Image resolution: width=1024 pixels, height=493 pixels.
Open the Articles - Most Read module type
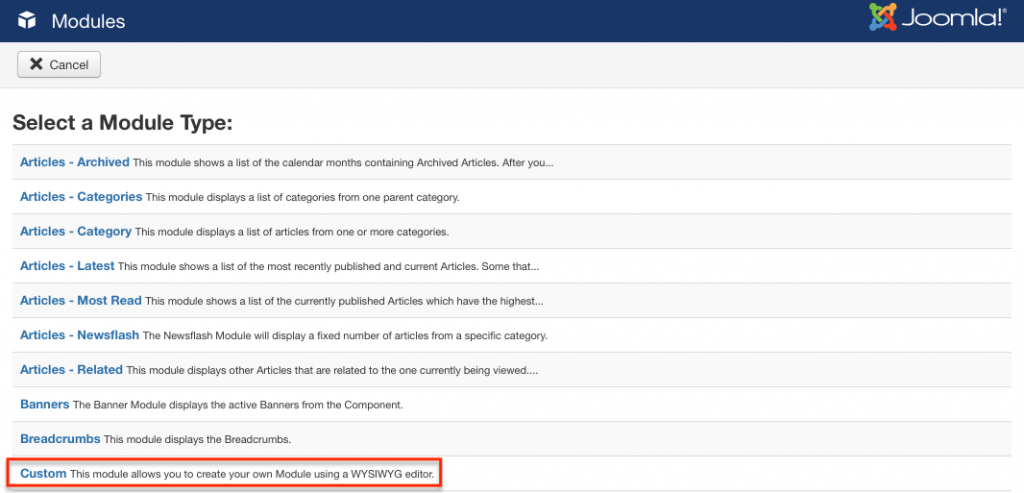(x=81, y=300)
